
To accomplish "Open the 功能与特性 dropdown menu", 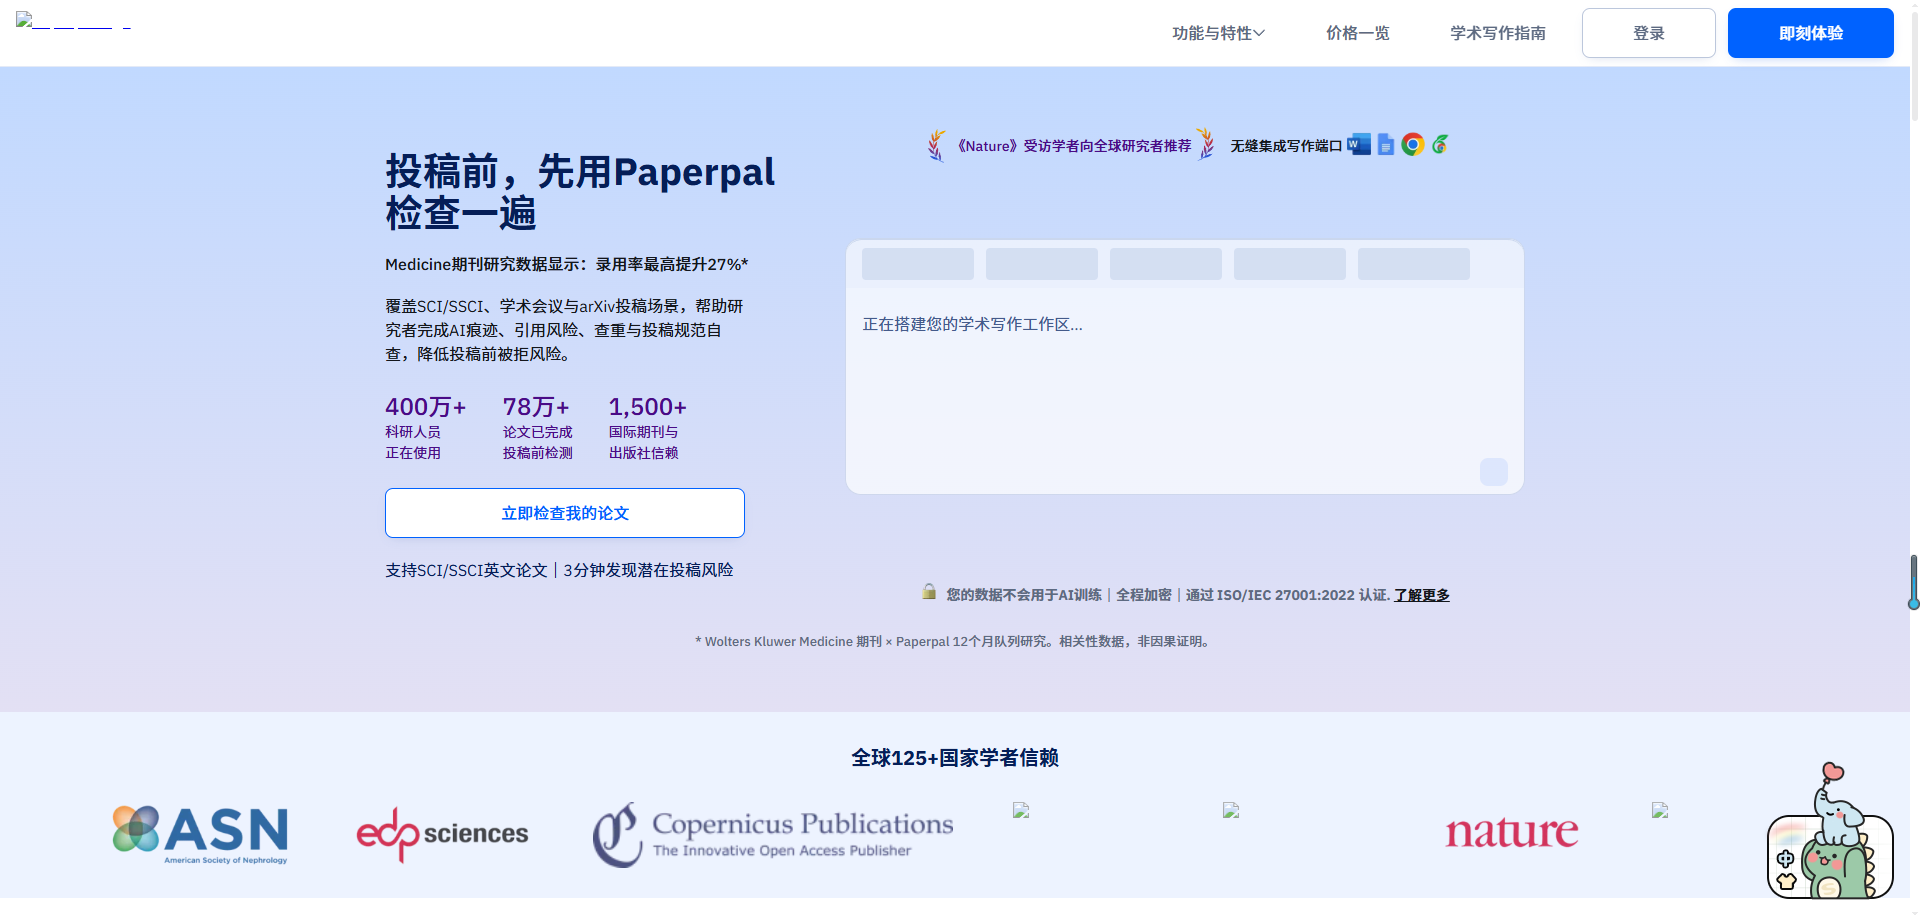I will coord(1218,33).
